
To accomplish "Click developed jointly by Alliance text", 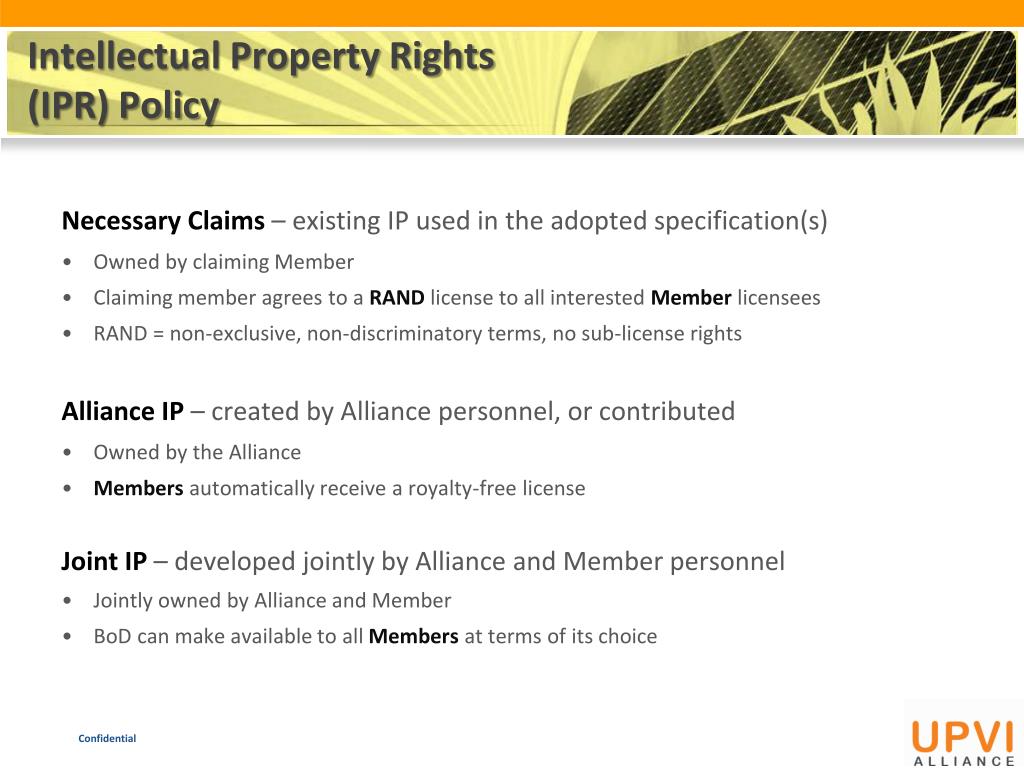I will coord(479,562).
